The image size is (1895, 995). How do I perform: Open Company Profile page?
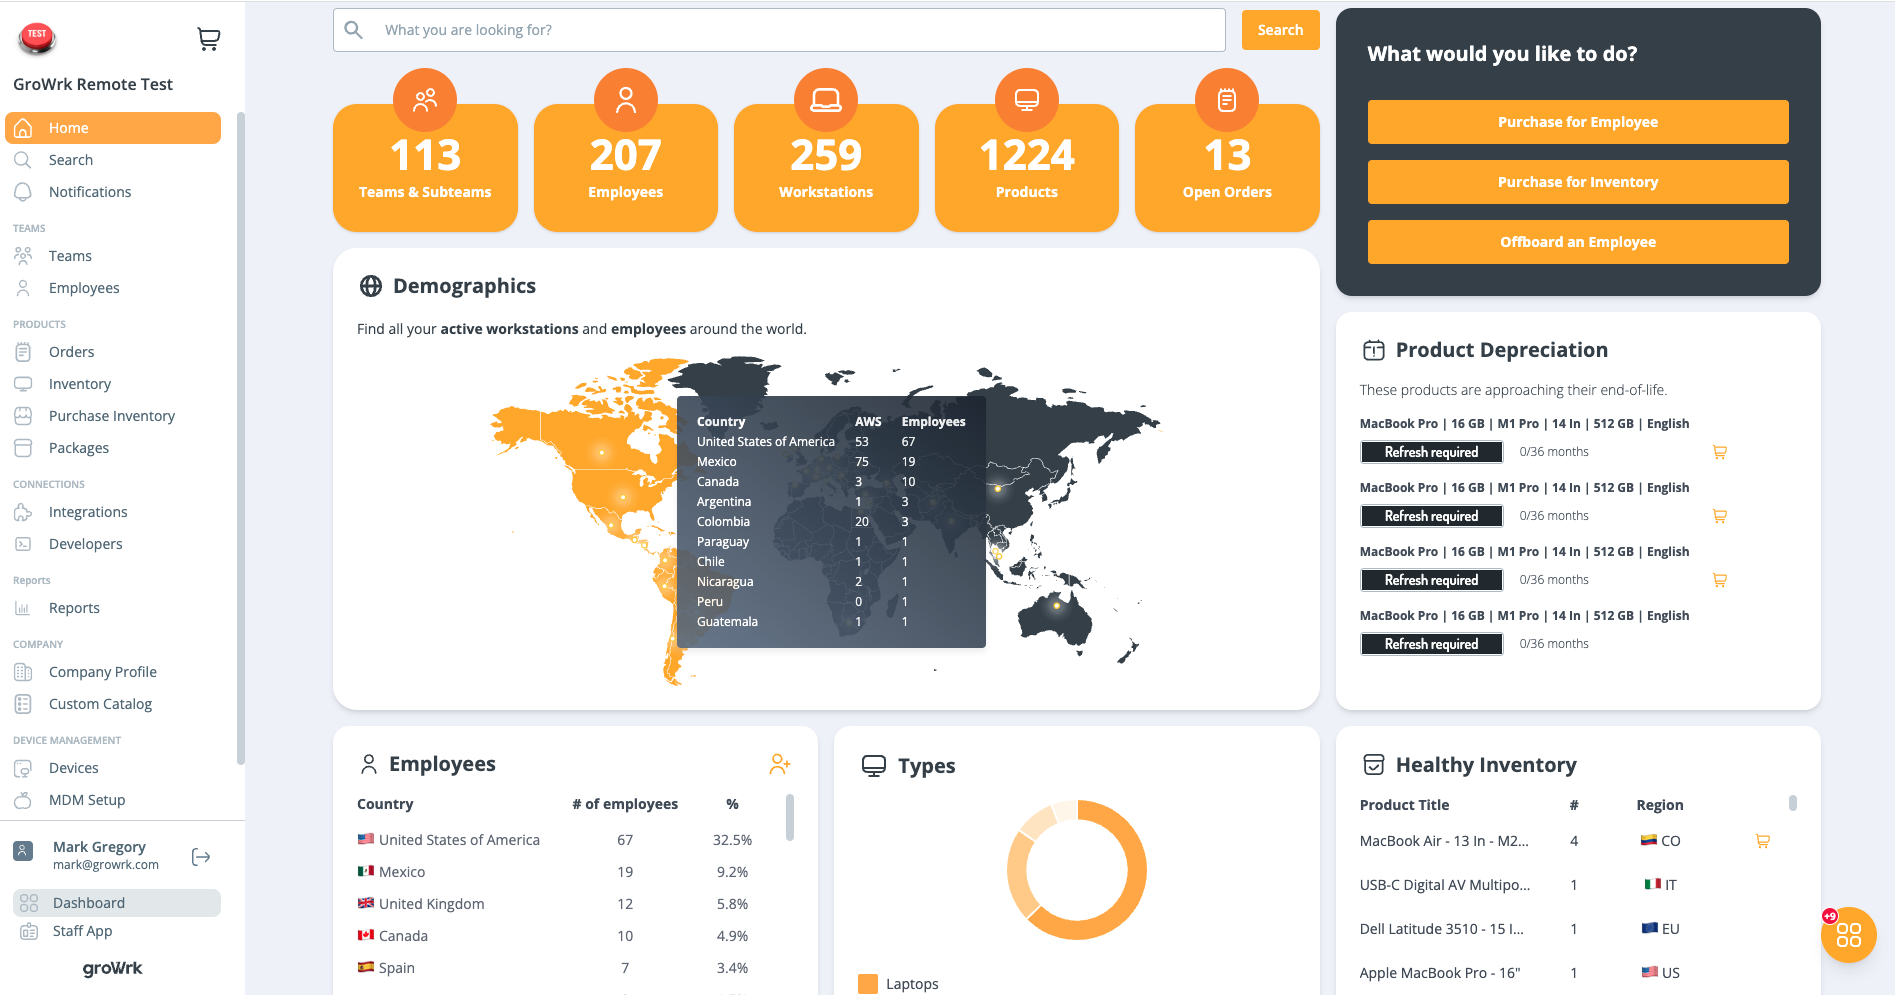pyautogui.click(x=113, y=672)
